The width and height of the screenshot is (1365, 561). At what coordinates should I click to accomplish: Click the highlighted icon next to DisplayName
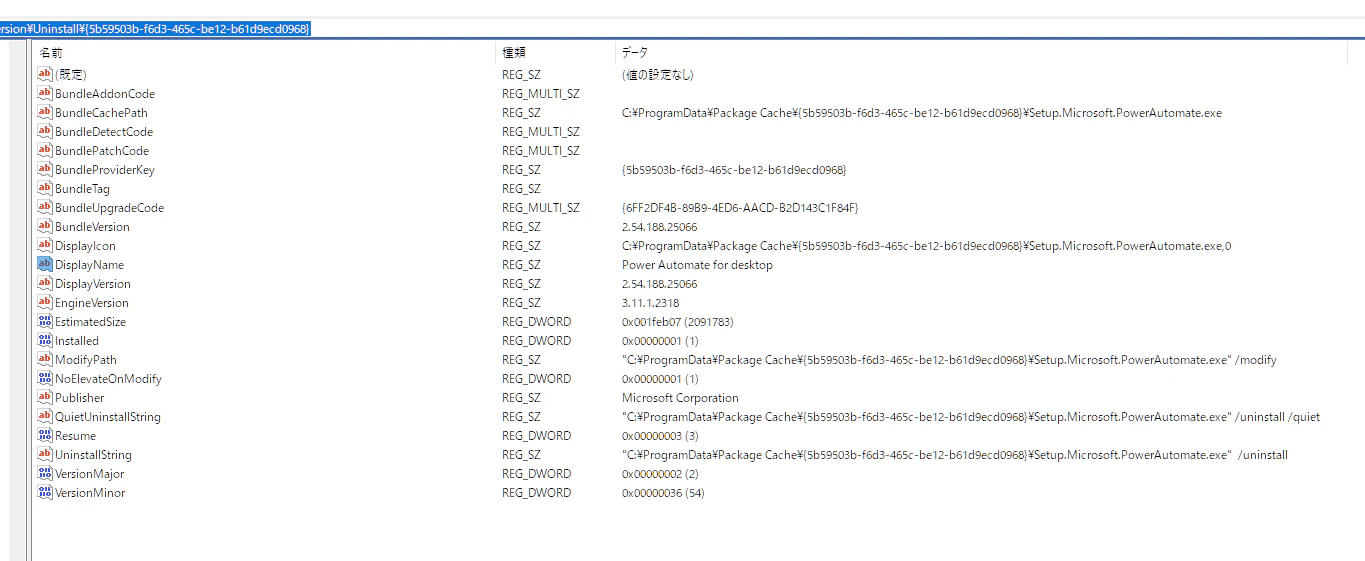pos(44,264)
